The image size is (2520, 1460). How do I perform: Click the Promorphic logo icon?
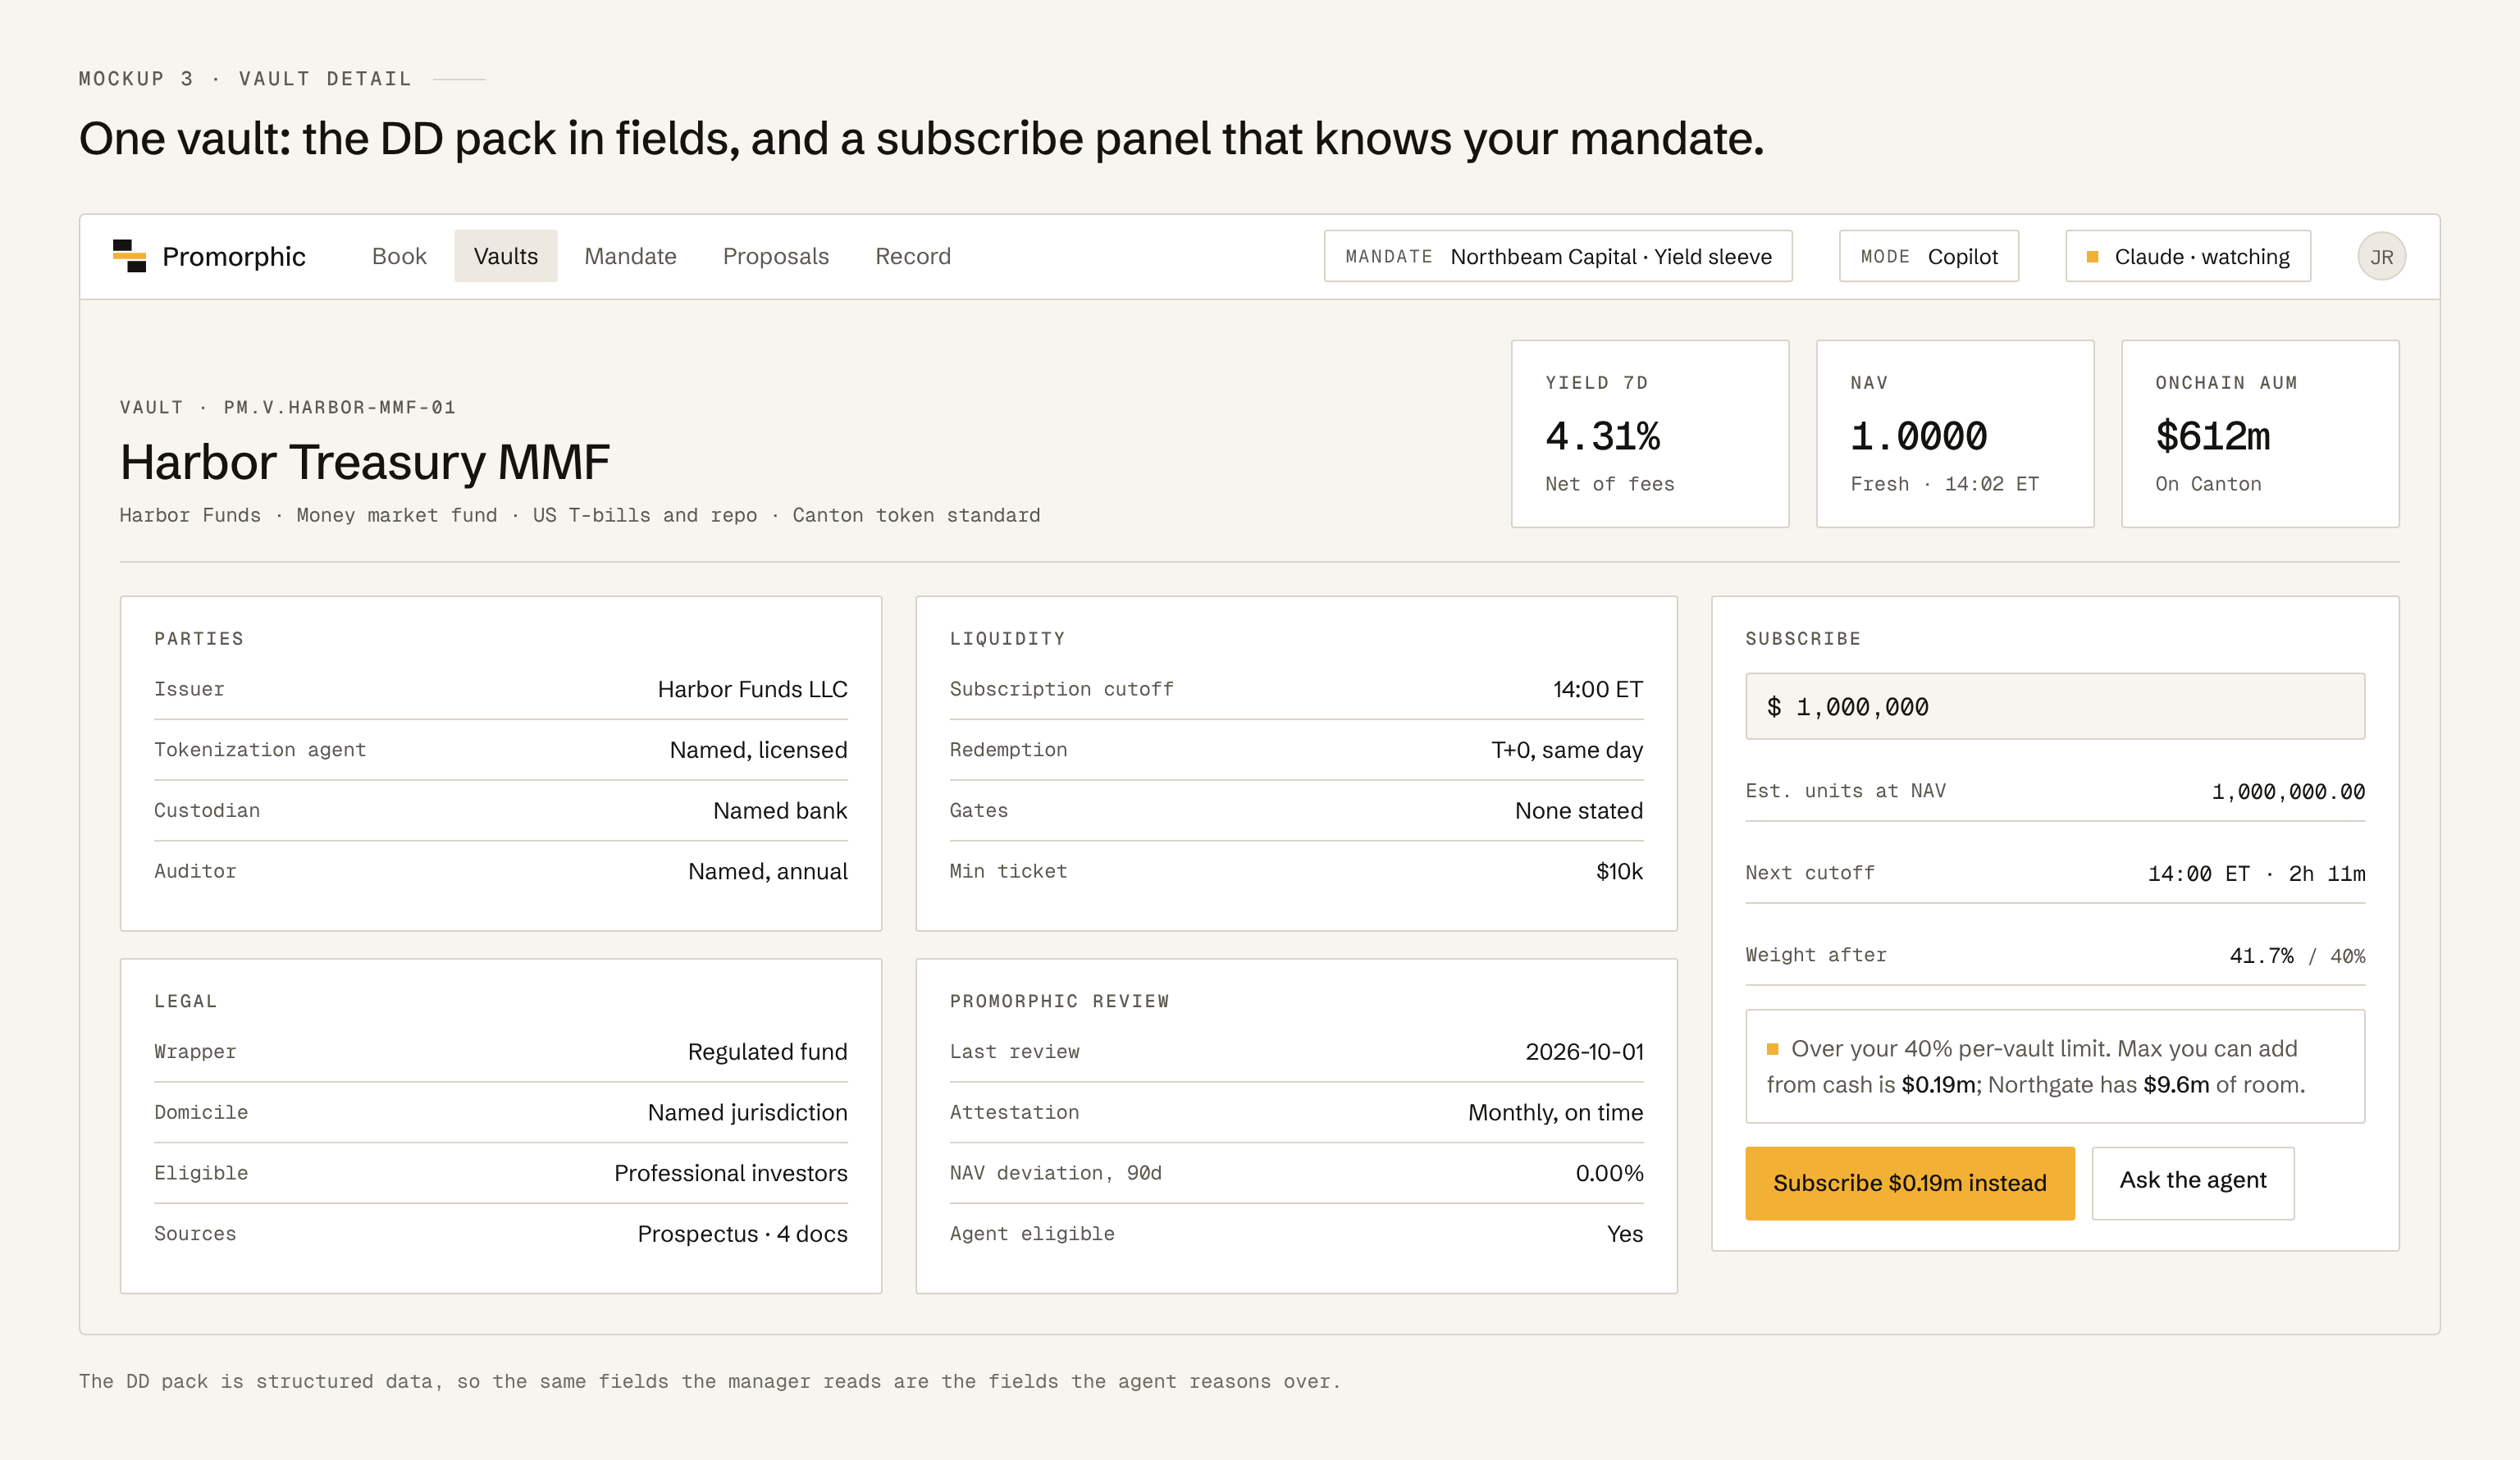129,256
